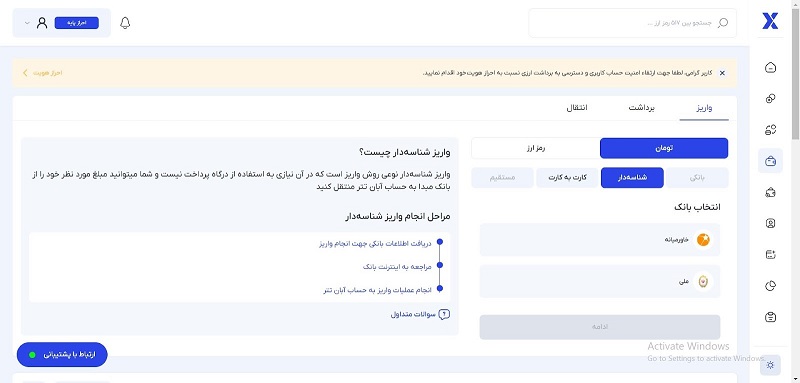Open the swap/exchange icon in the sidebar
The width and height of the screenshot is (800, 383).
[x=770, y=130]
